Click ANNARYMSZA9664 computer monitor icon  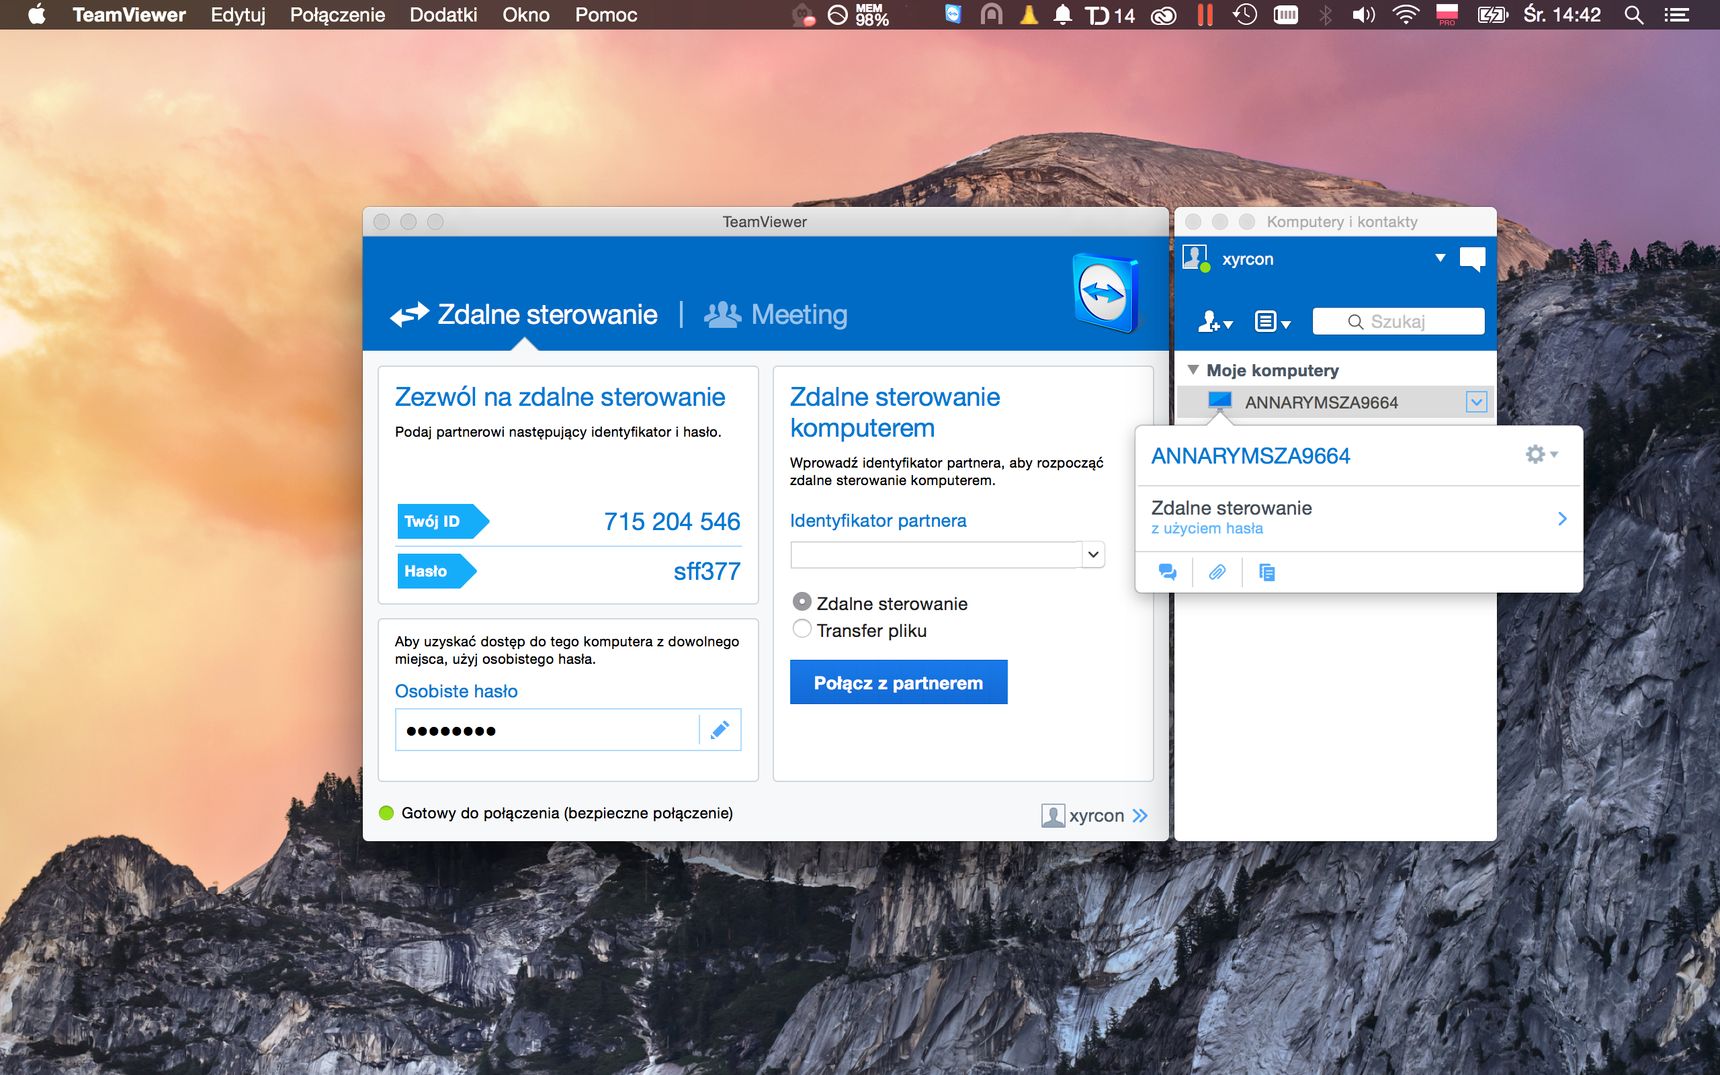tap(1220, 402)
